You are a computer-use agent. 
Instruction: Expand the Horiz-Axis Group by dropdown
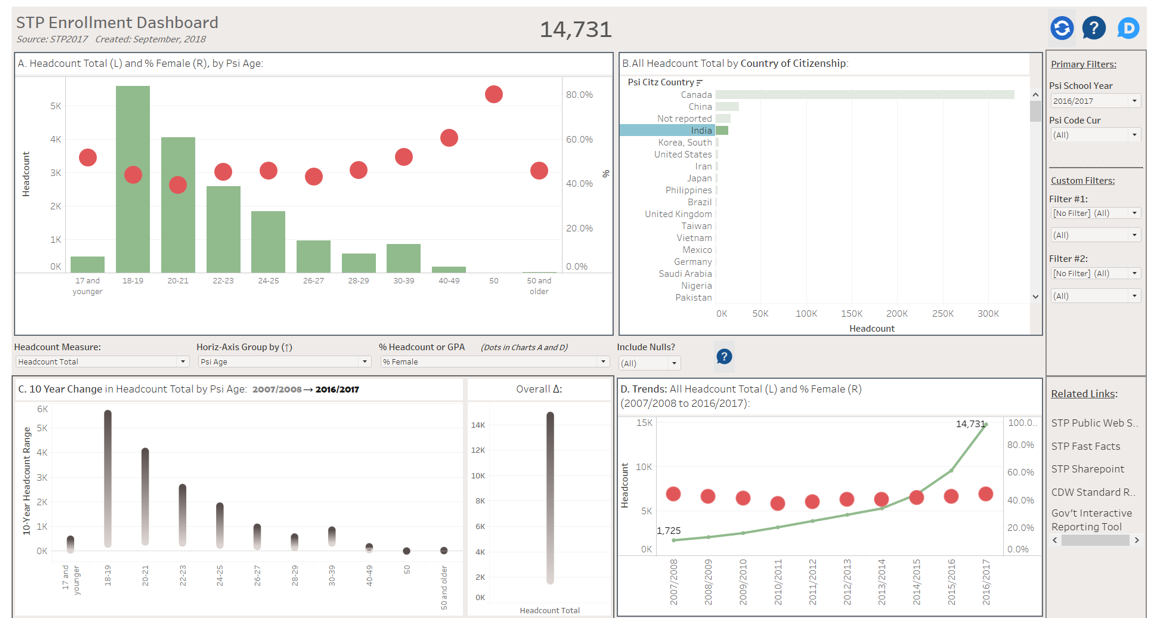pyautogui.click(x=283, y=362)
